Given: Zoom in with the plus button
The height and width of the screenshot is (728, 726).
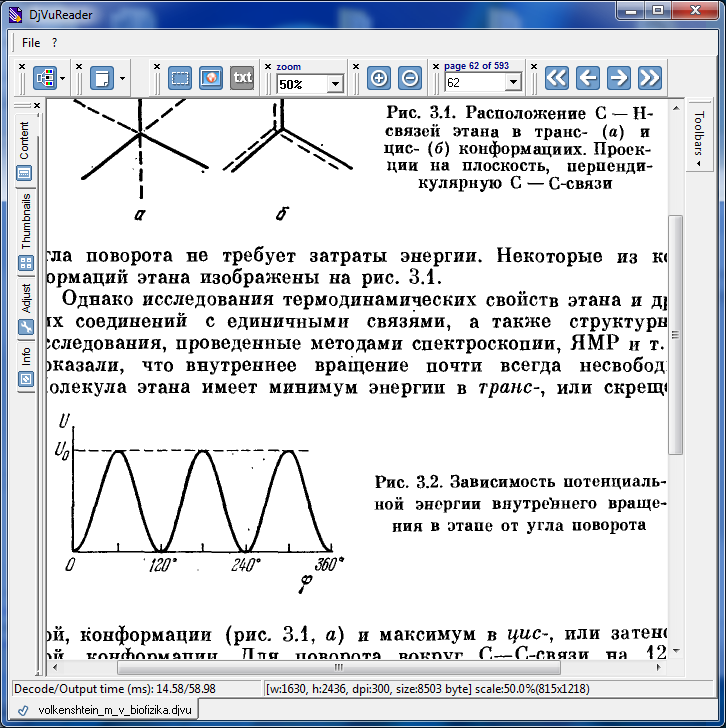Looking at the screenshot, I should click(x=379, y=78).
